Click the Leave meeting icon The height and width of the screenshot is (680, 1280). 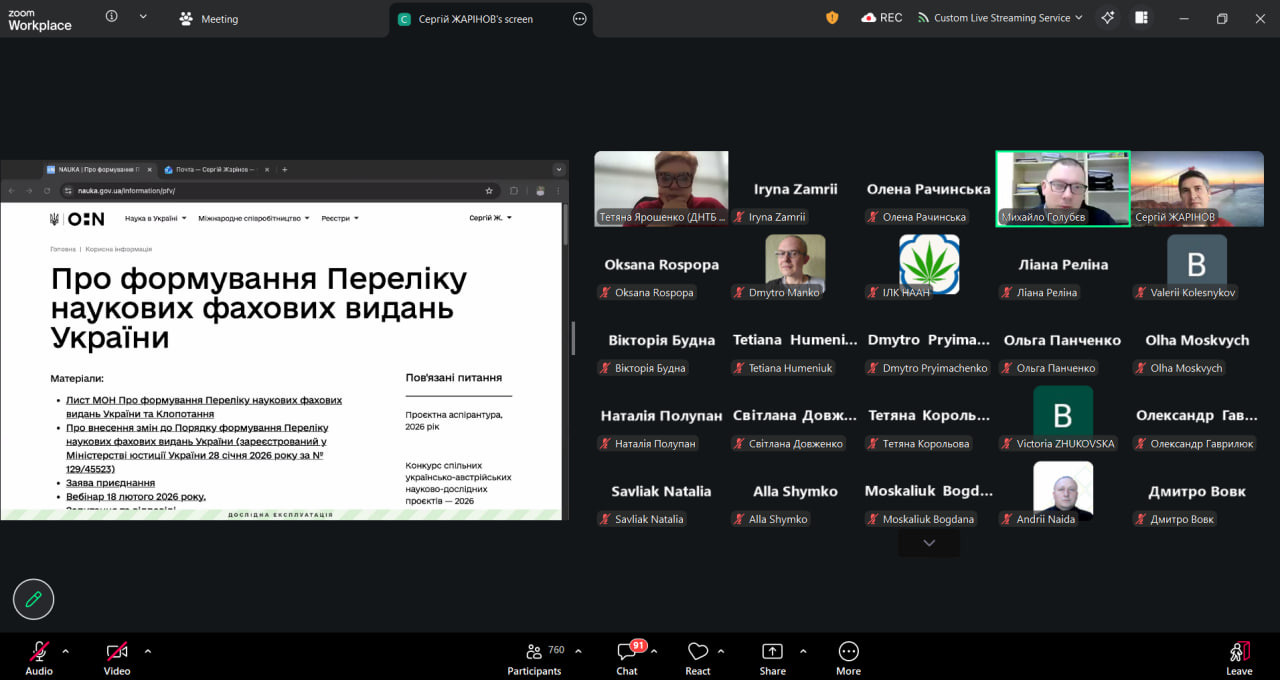click(1239, 657)
